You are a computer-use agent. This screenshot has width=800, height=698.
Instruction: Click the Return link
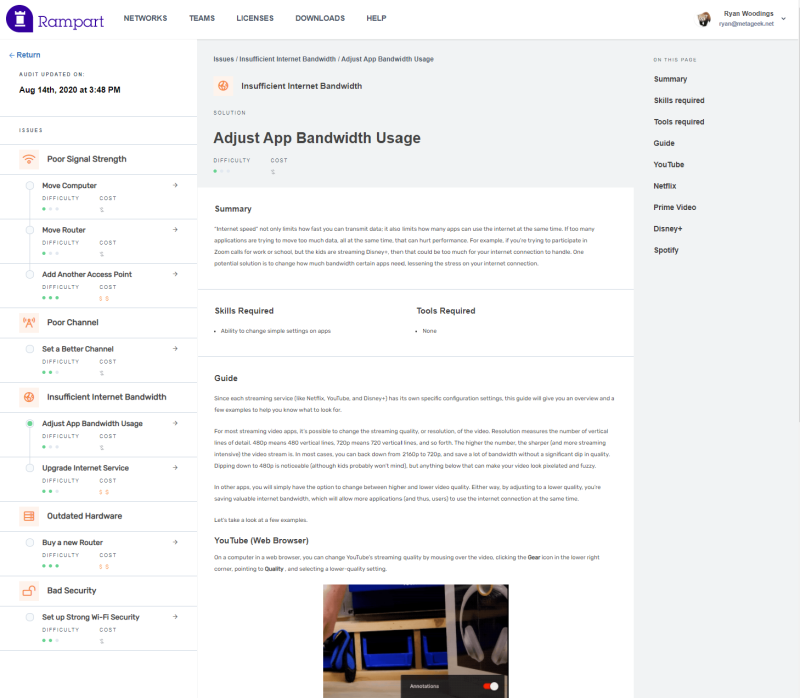(24, 55)
